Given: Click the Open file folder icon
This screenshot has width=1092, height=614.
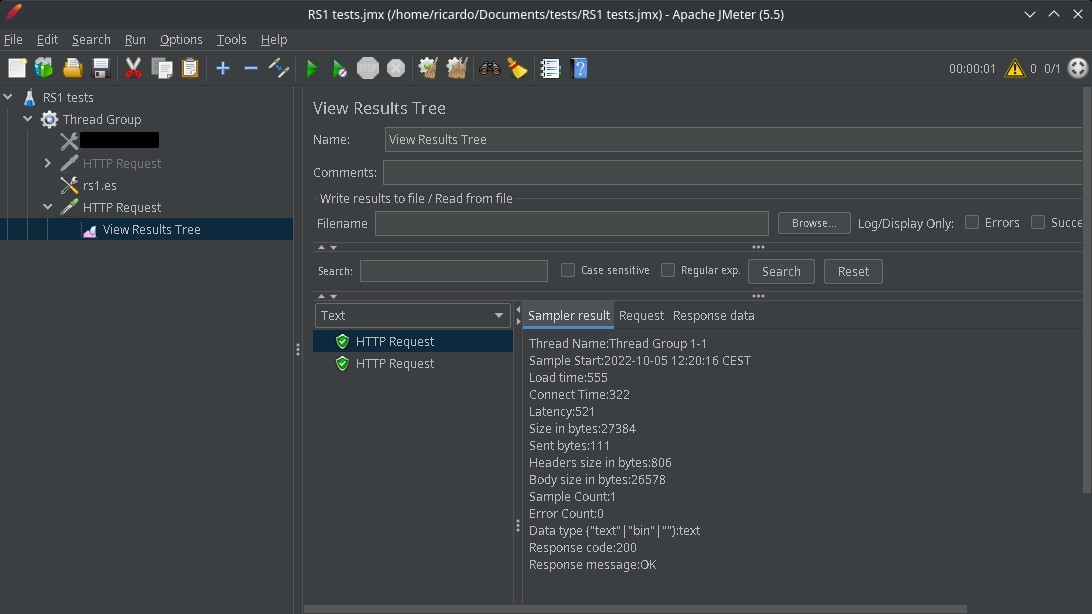Looking at the screenshot, I should pyautogui.click(x=72, y=68).
